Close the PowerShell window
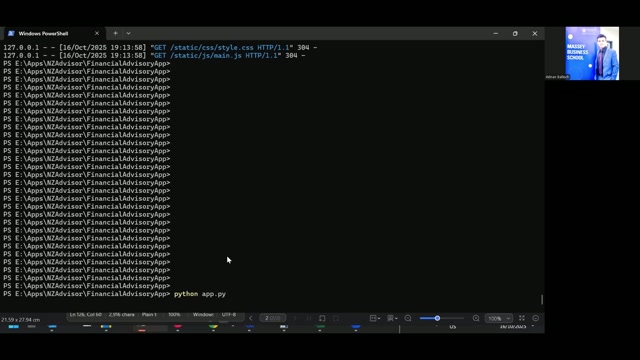Viewport: 640px width, 360px height. tap(535, 33)
